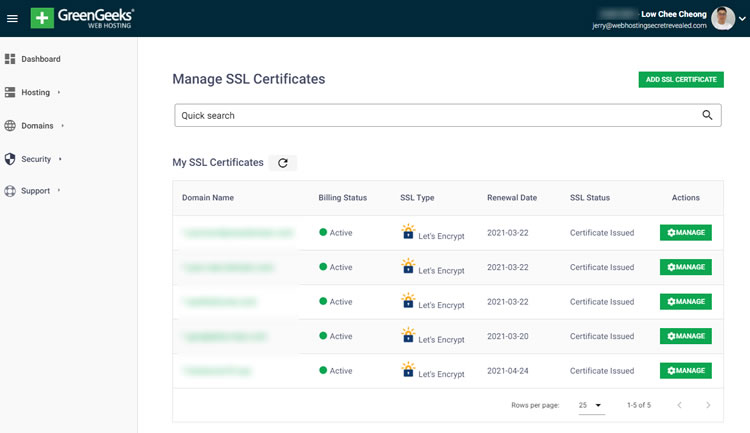750x433 pixels.
Task: Sort by SSL Status column header
Action: 590,198
